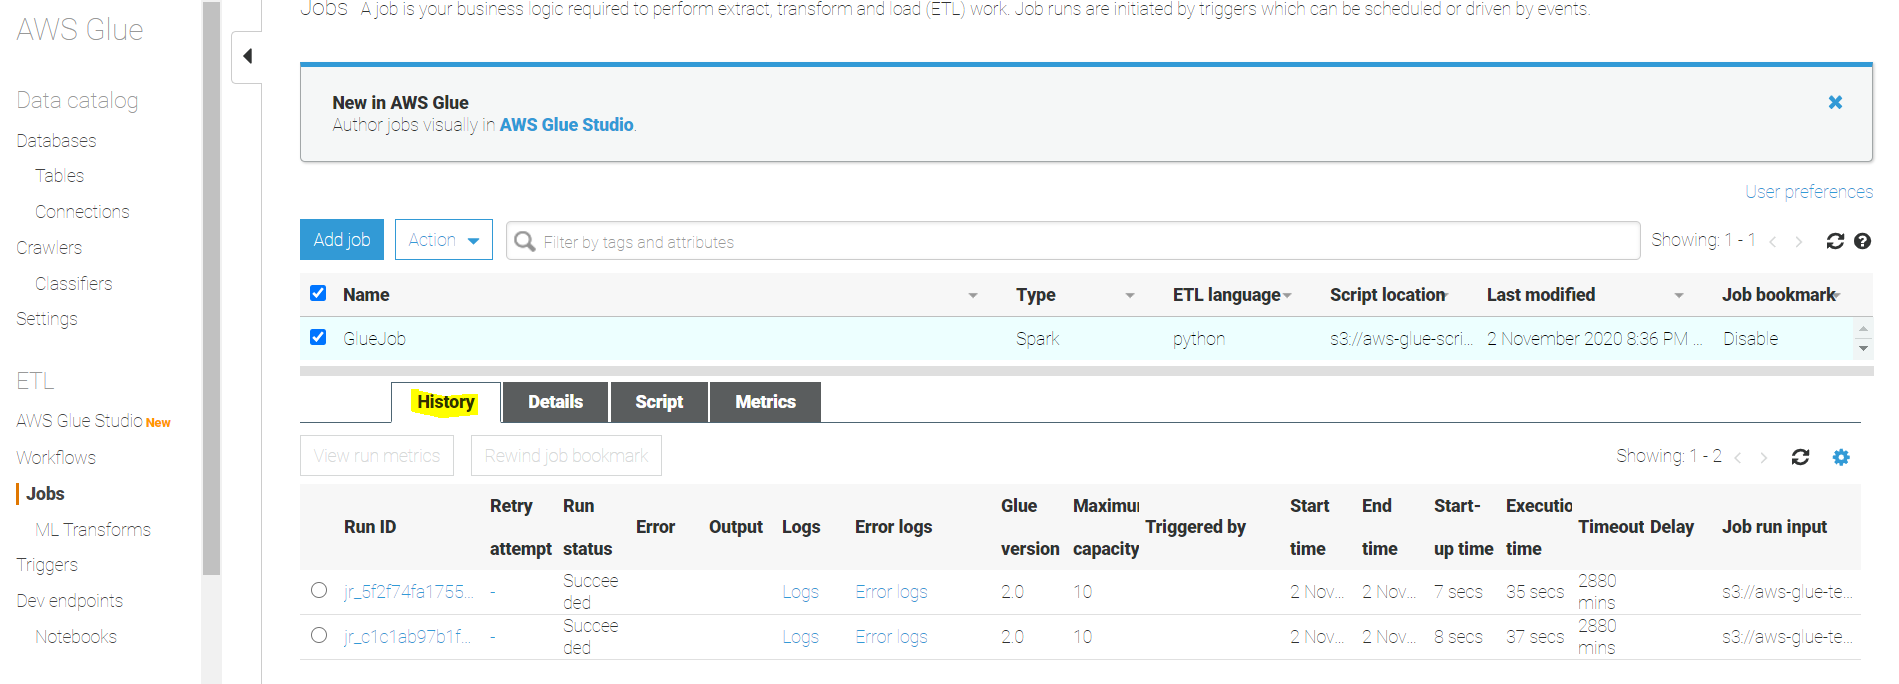Select the GlueJob name cell

point(374,339)
